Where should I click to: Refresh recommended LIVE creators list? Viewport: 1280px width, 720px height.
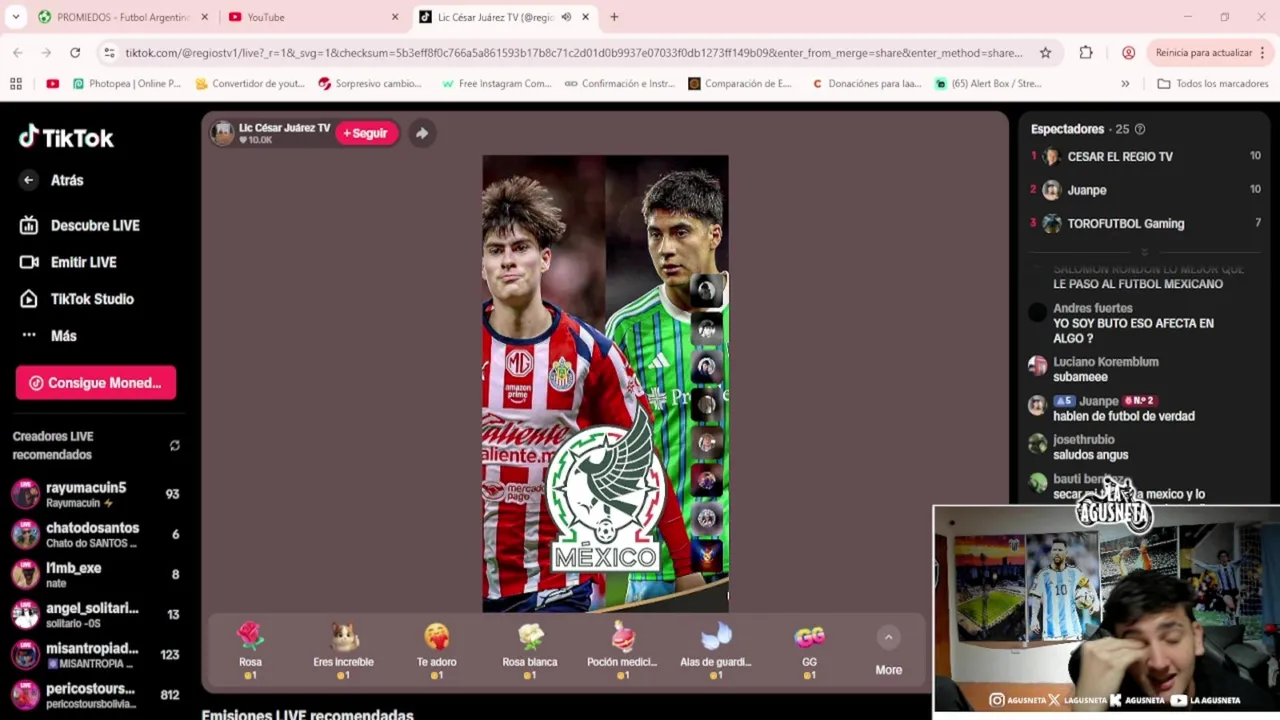click(175, 446)
